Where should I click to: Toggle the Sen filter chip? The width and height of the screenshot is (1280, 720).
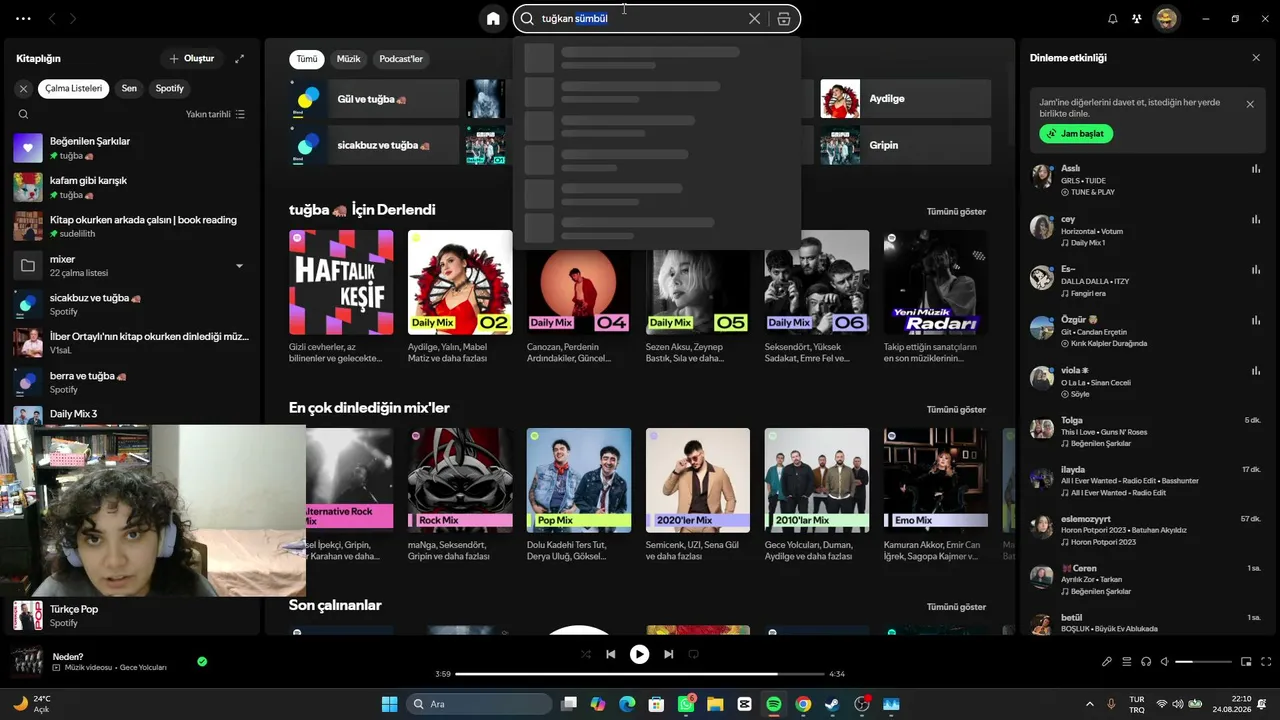(129, 88)
